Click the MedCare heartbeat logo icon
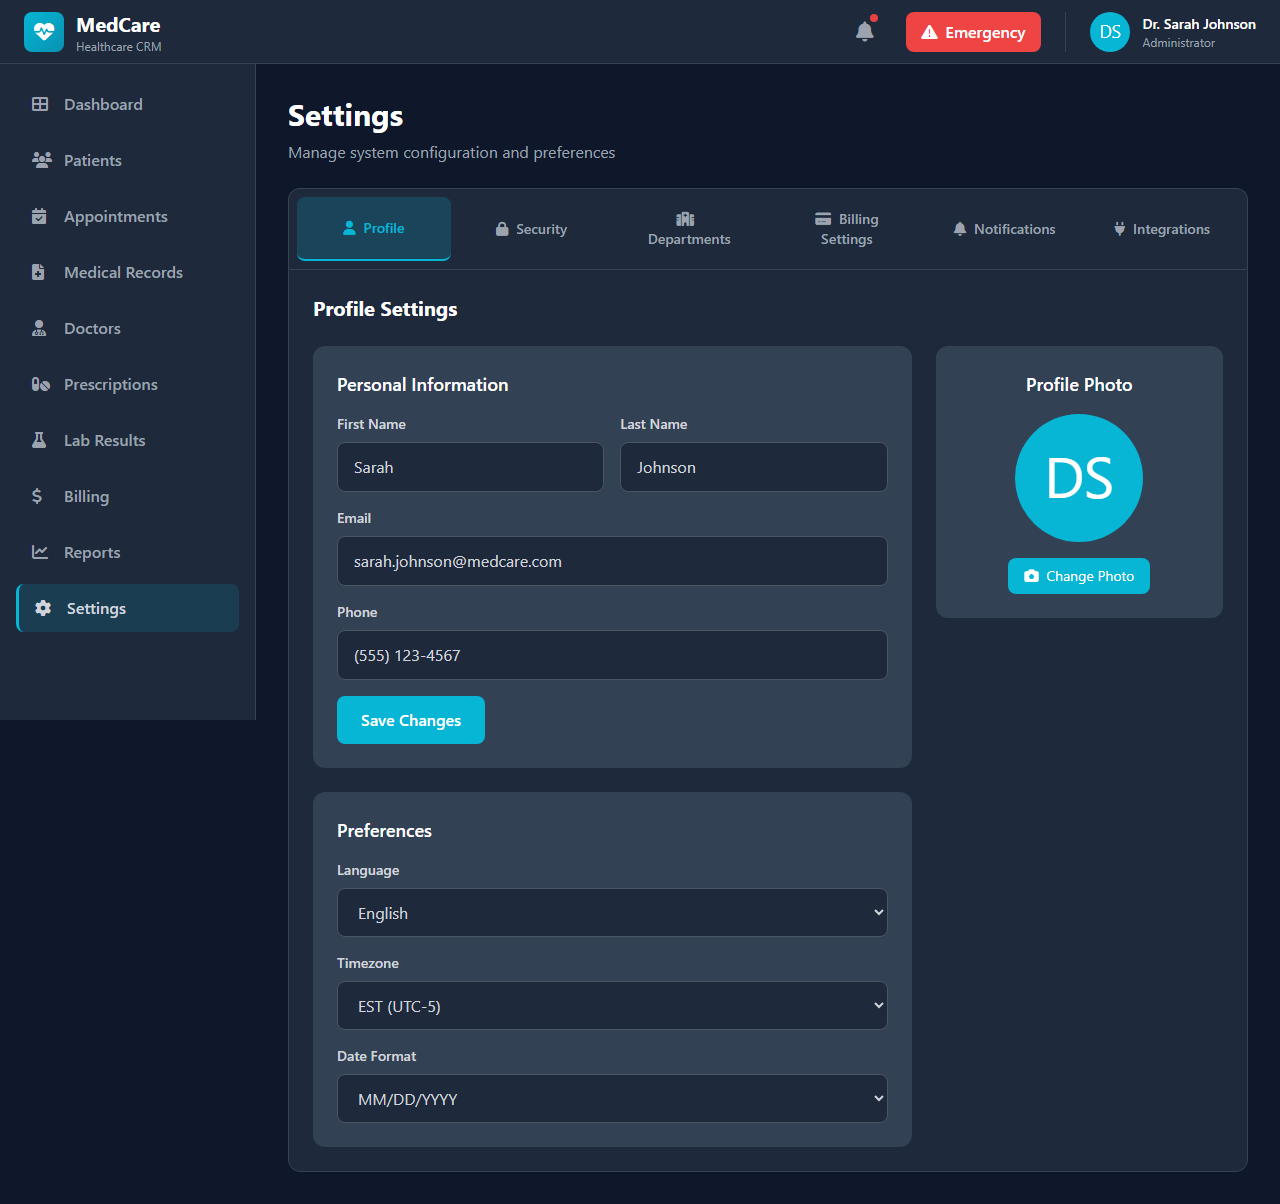1280x1204 pixels. (44, 32)
